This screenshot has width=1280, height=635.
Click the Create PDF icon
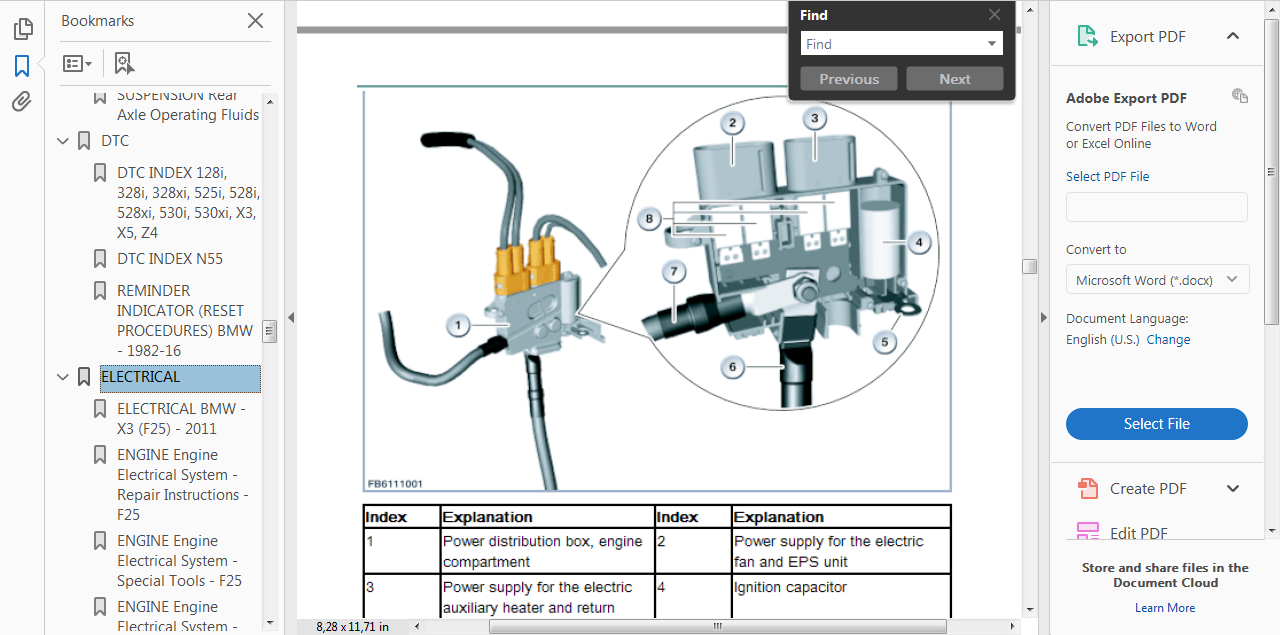(1087, 489)
